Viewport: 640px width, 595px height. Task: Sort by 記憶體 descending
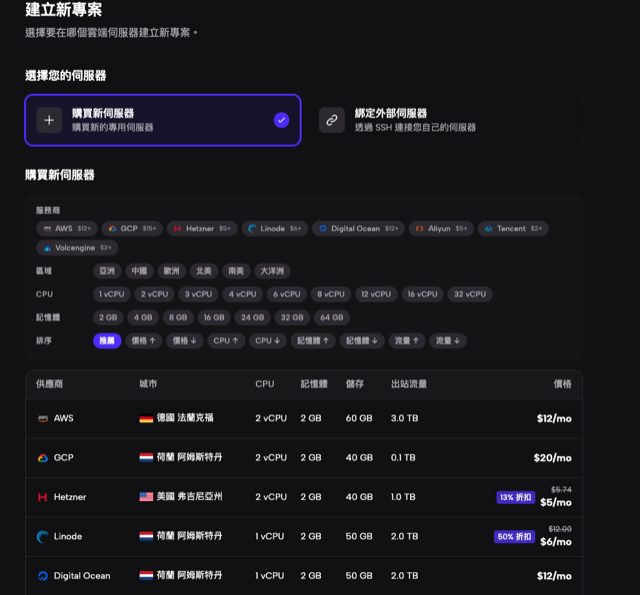(x=362, y=341)
